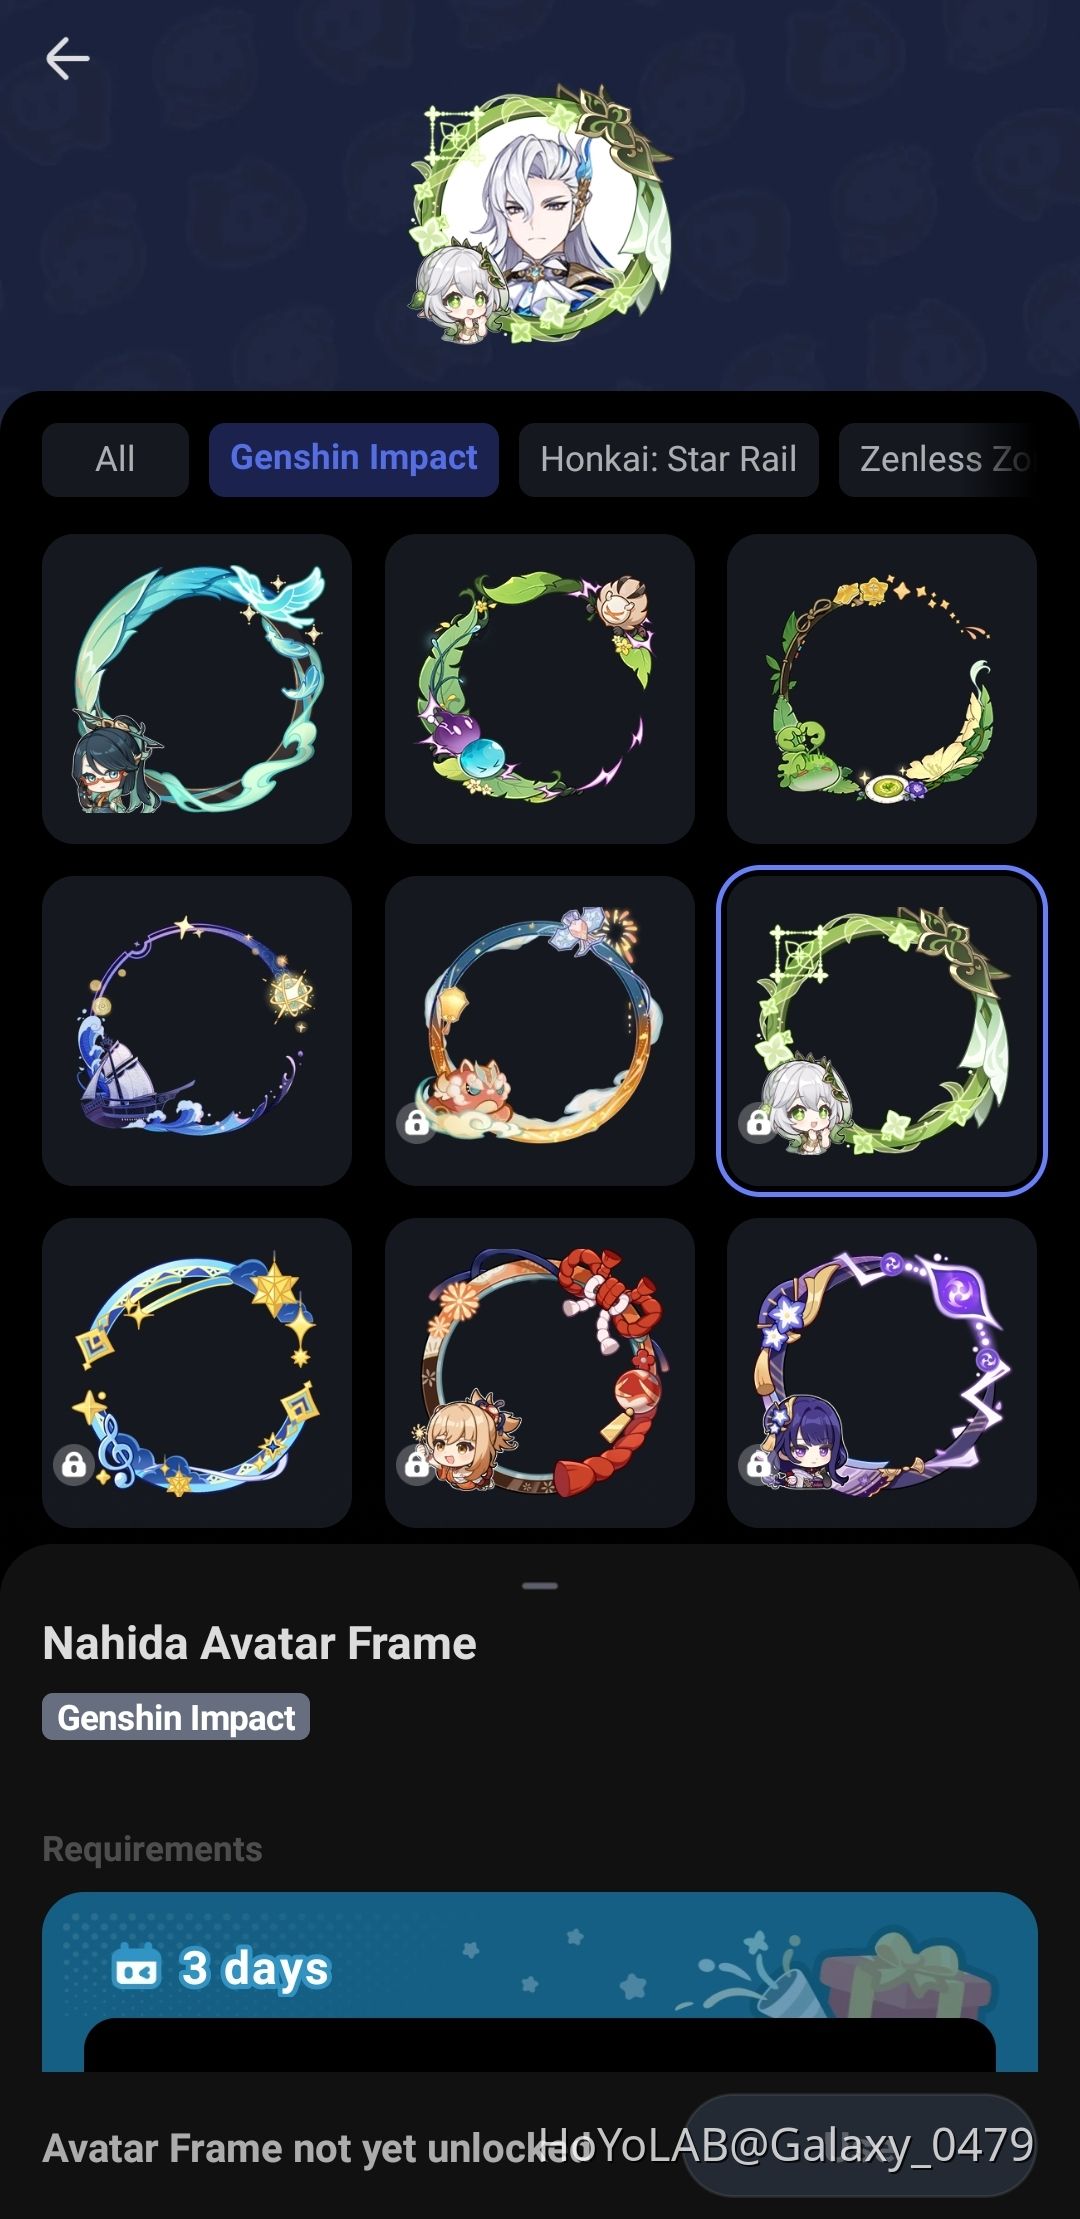Select the Xianyun teal feather frame

point(197,689)
